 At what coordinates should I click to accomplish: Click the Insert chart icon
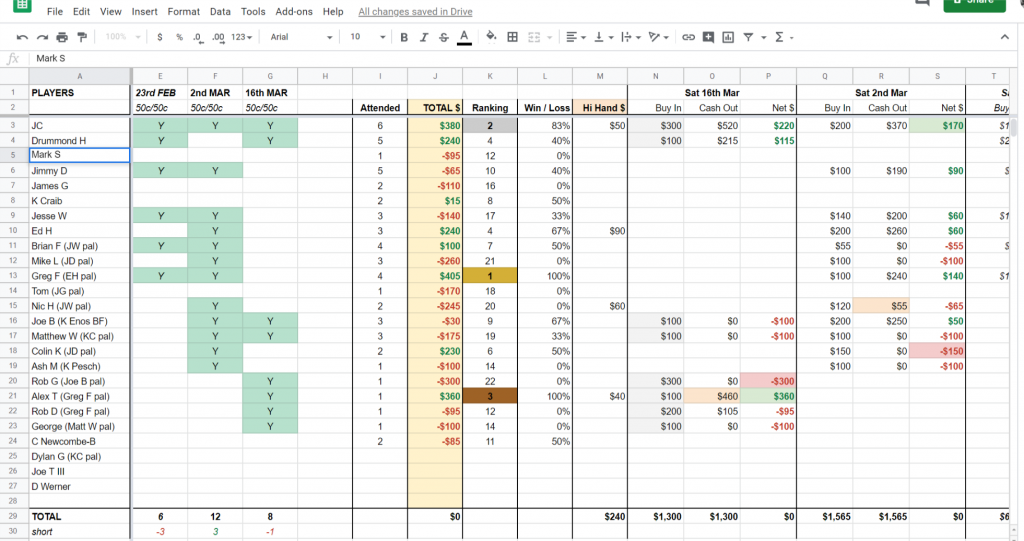click(728, 37)
